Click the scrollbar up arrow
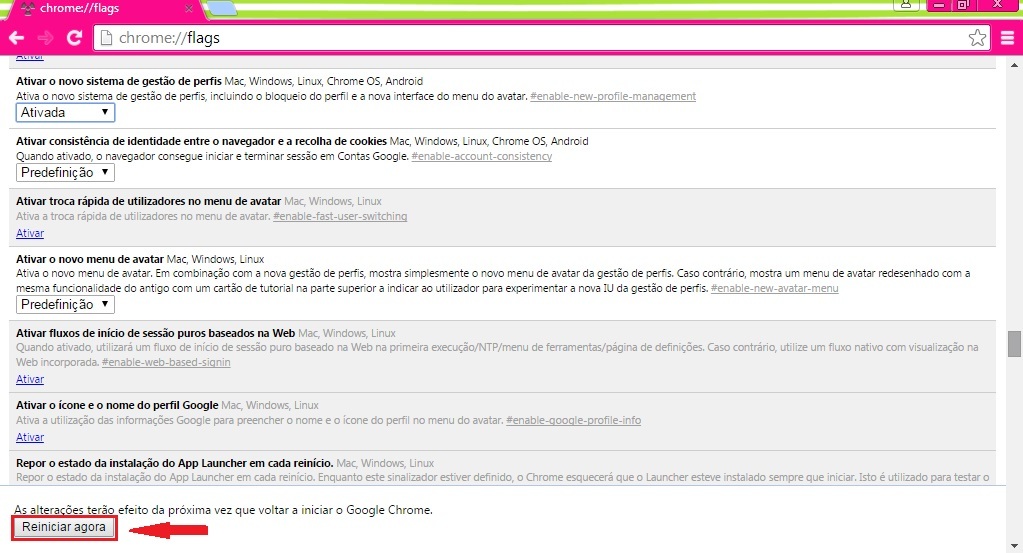1023x553 pixels. 1014,65
